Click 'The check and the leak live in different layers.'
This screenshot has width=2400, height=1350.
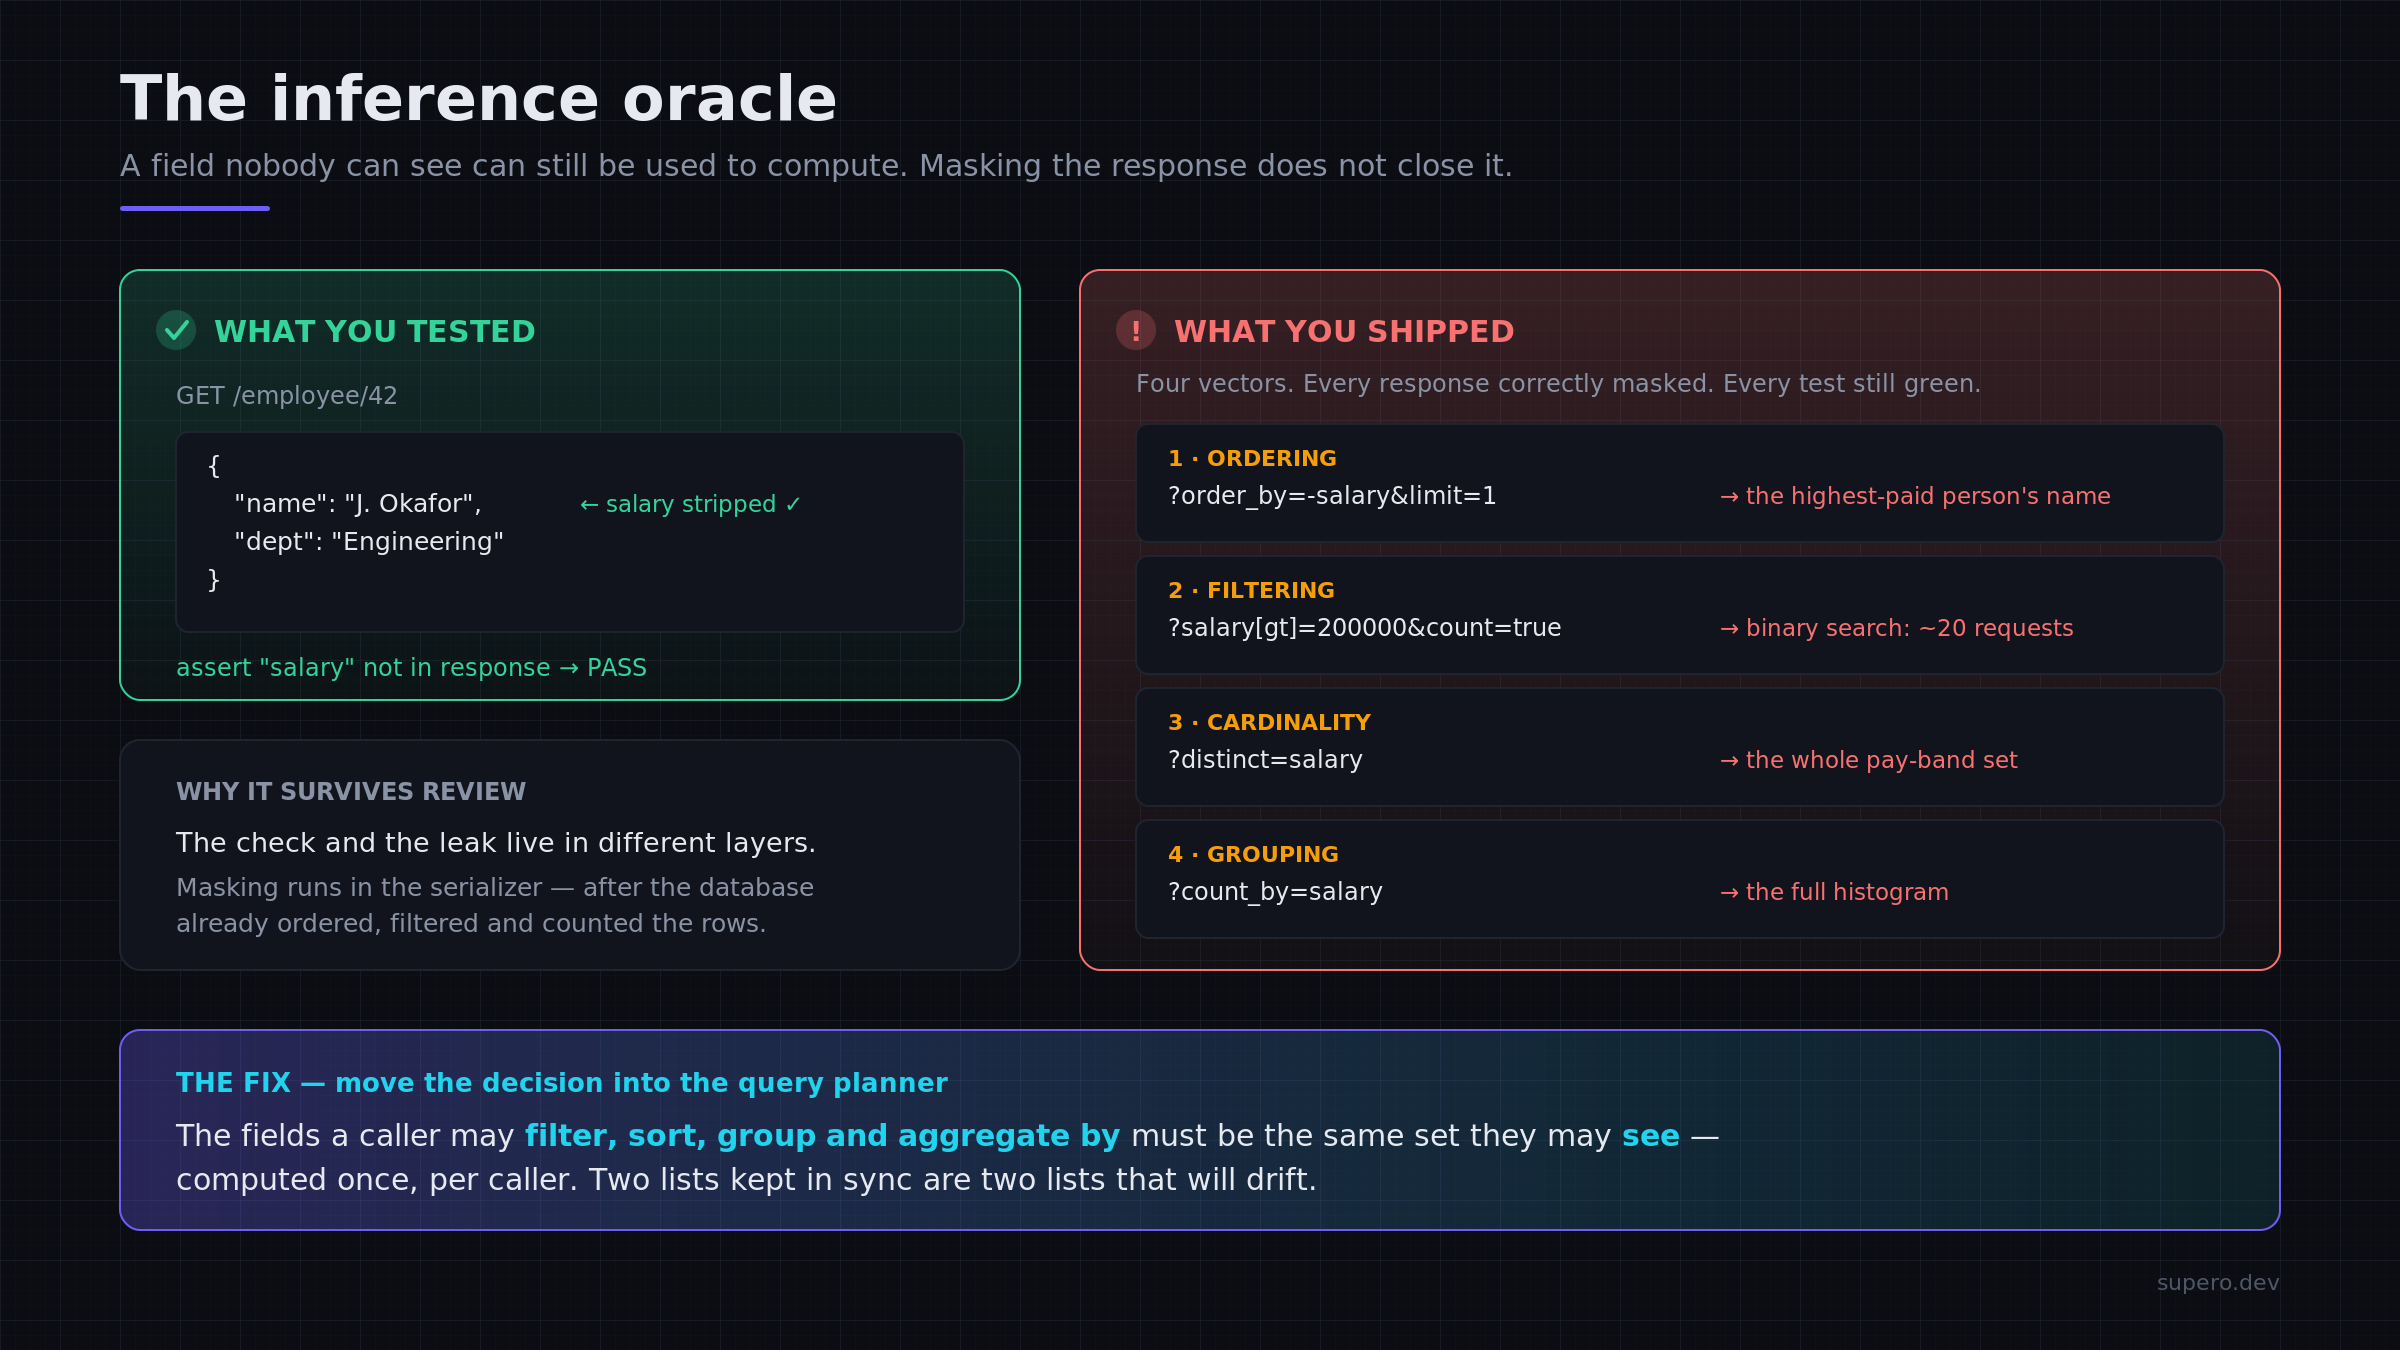(496, 843)
